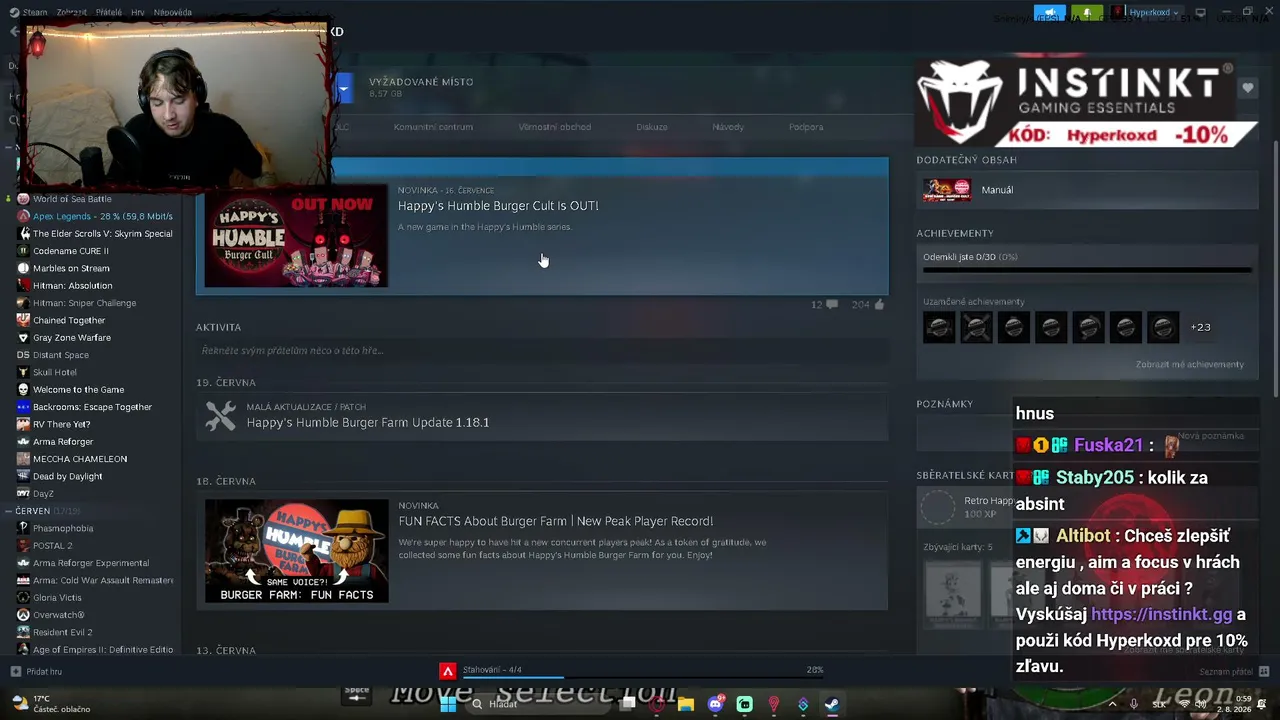Viewport: 1280px width, 720px height.
Task: Open File Explorer from the taskbar
Action: 686,704
